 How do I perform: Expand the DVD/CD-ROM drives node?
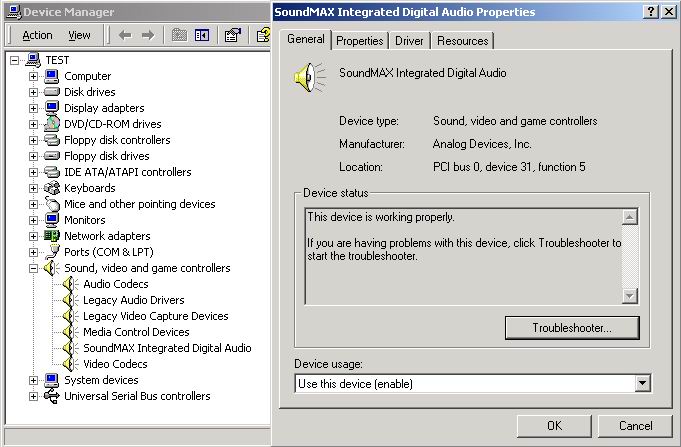pos(33,124)
